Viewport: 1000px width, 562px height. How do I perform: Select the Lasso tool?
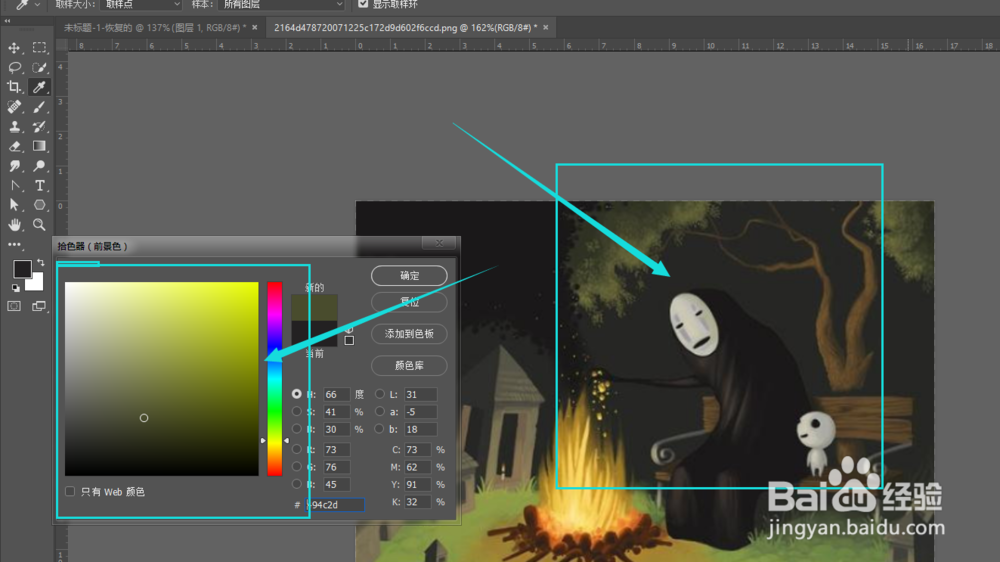(14, 68)
